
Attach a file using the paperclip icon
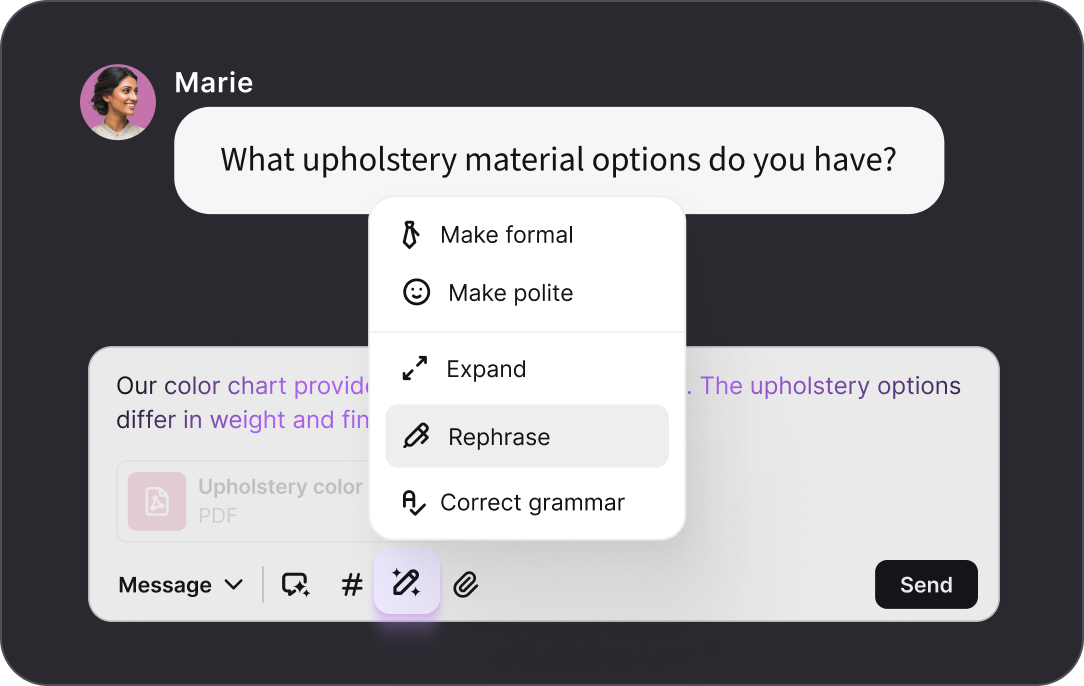465,584
